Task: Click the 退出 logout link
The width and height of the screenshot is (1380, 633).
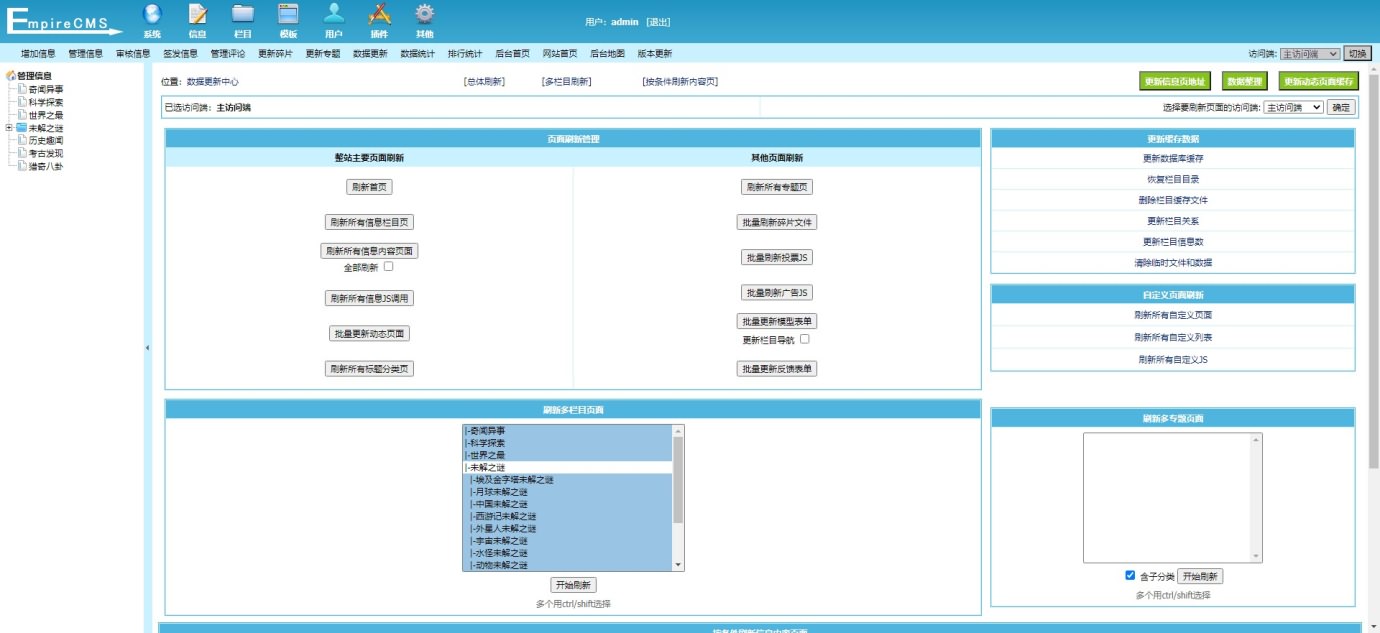Action: 658,22
